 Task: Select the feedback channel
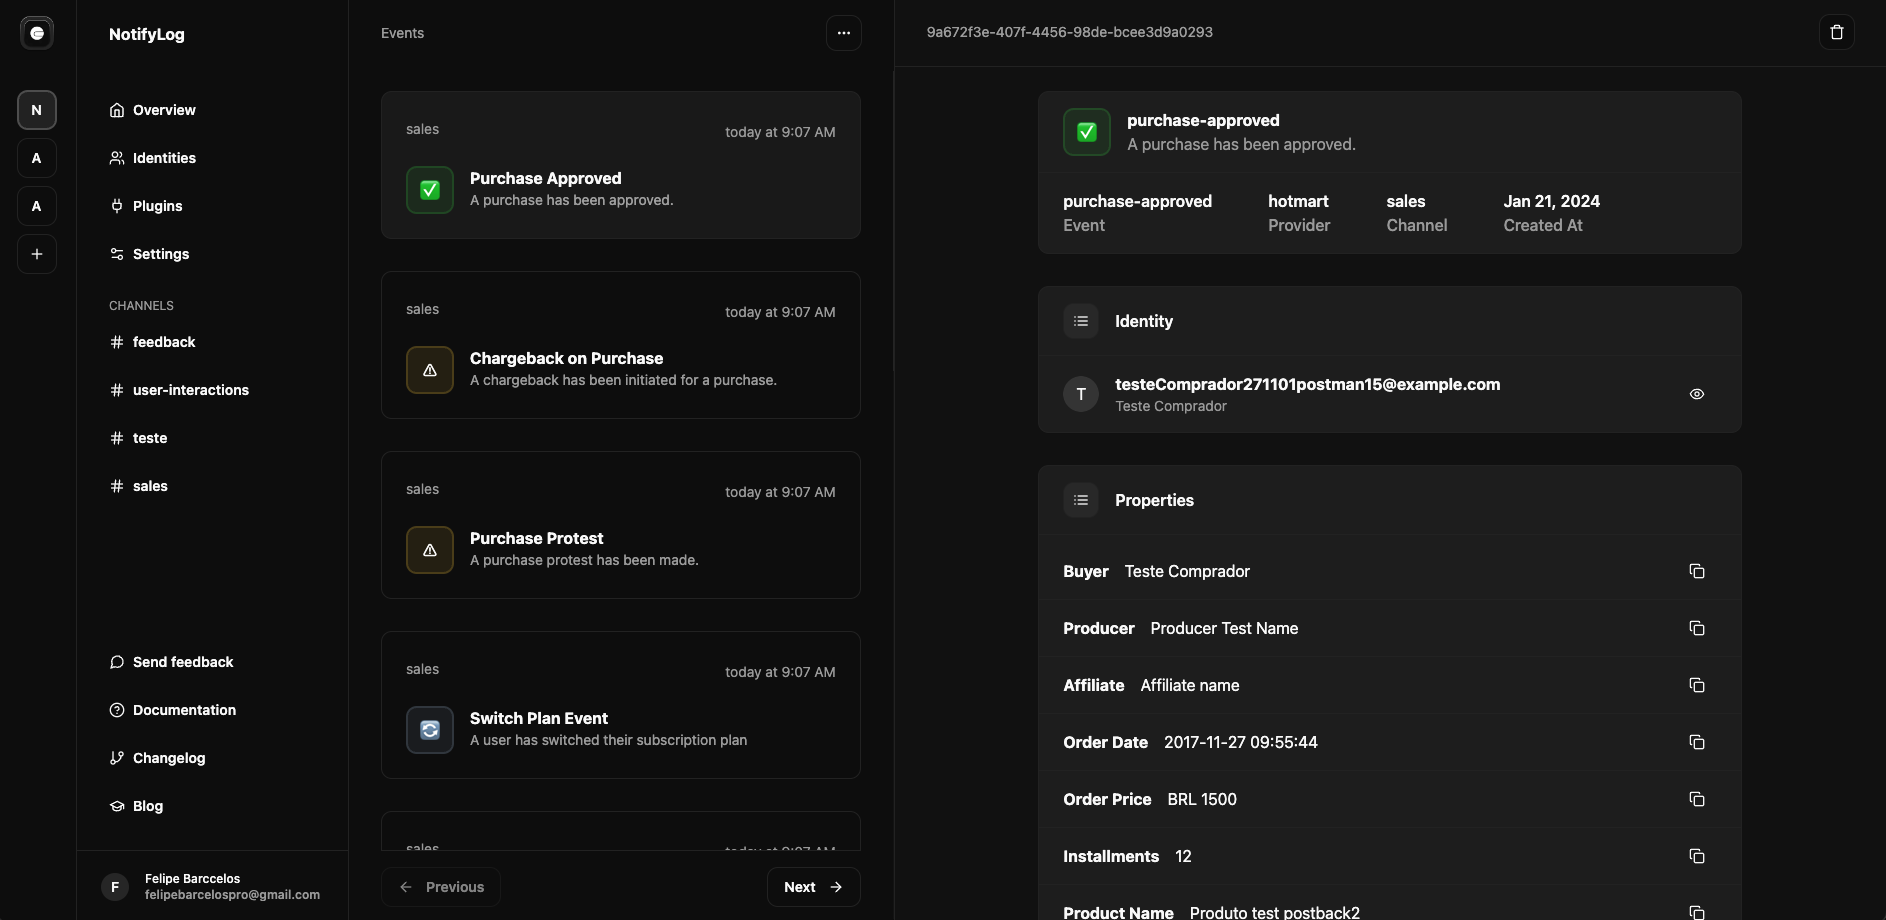coord(152,342)
